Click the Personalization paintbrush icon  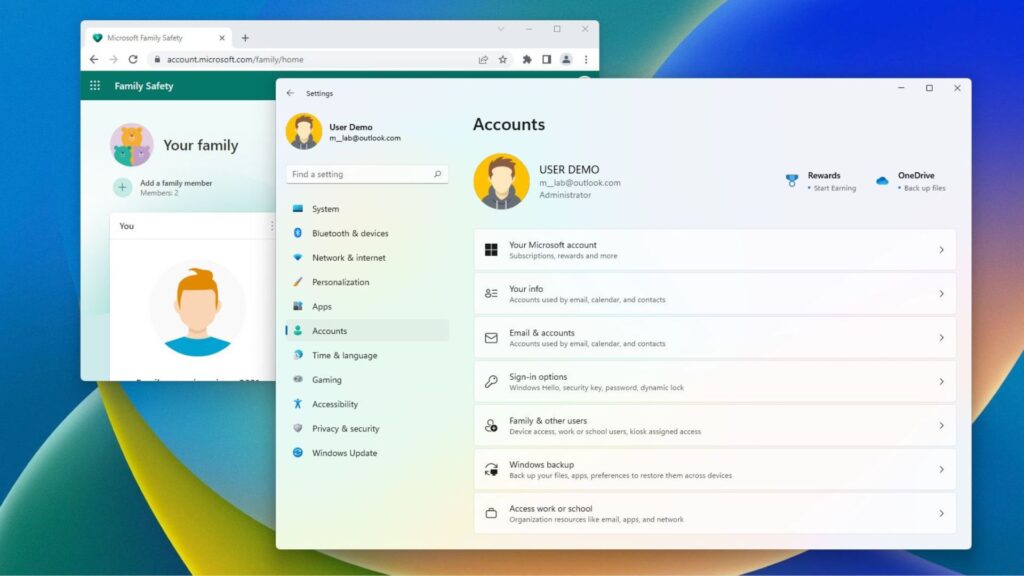pos(298,281)
